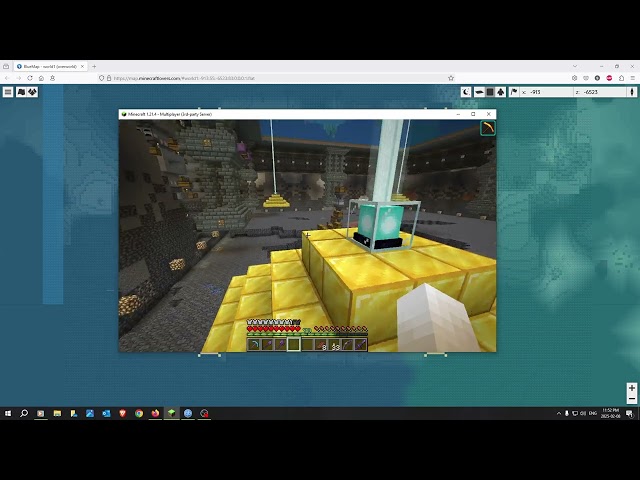Screen dimensions: 640x480
Task: Click the browser address bar URL
Action: 184,78
